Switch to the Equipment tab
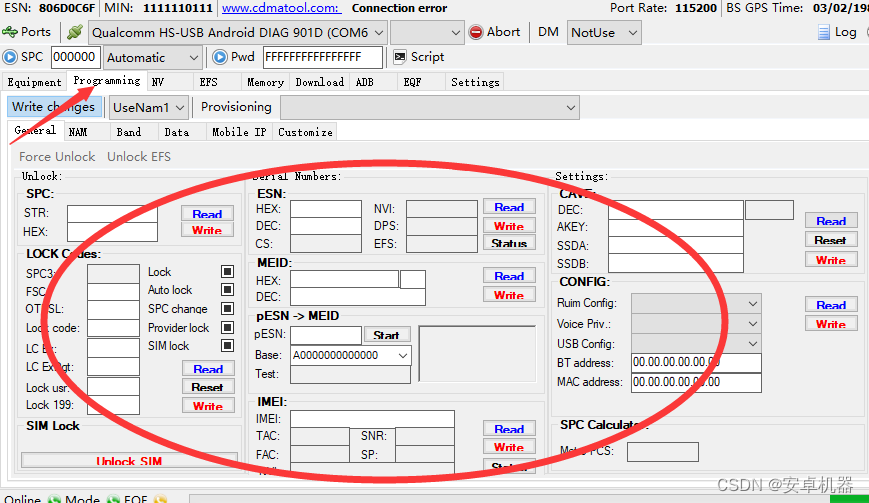The width and height of the screenshot is (869, 503). click(x=34, y=82)
